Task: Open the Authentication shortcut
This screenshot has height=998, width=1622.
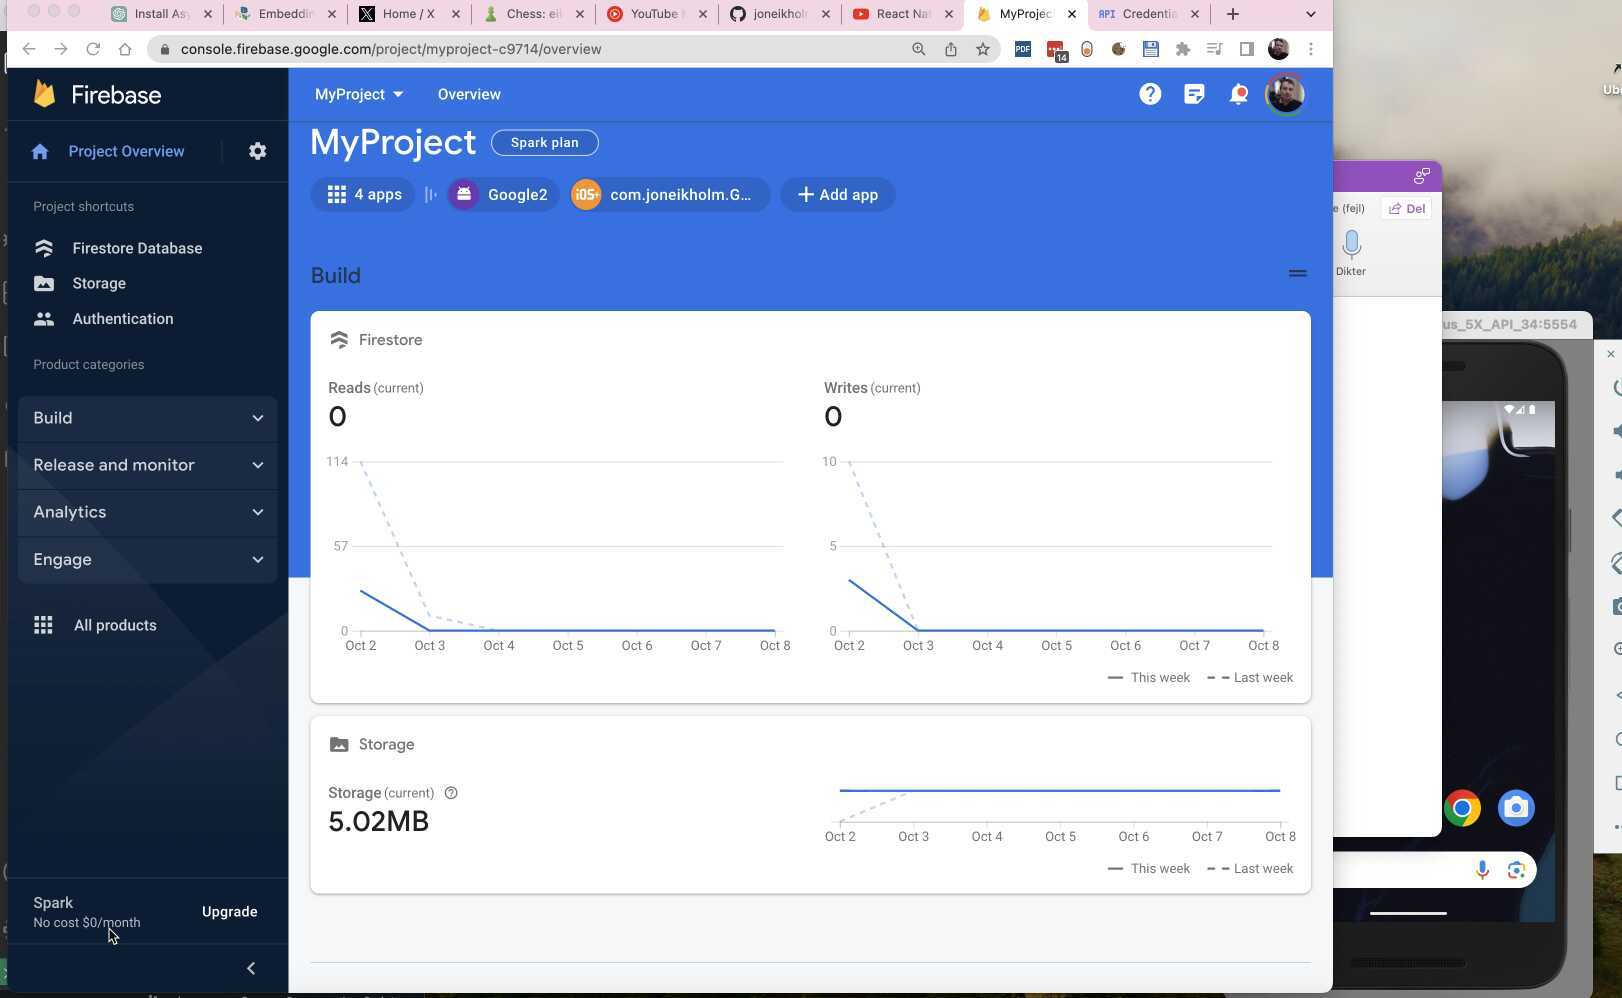Action: 122,318
